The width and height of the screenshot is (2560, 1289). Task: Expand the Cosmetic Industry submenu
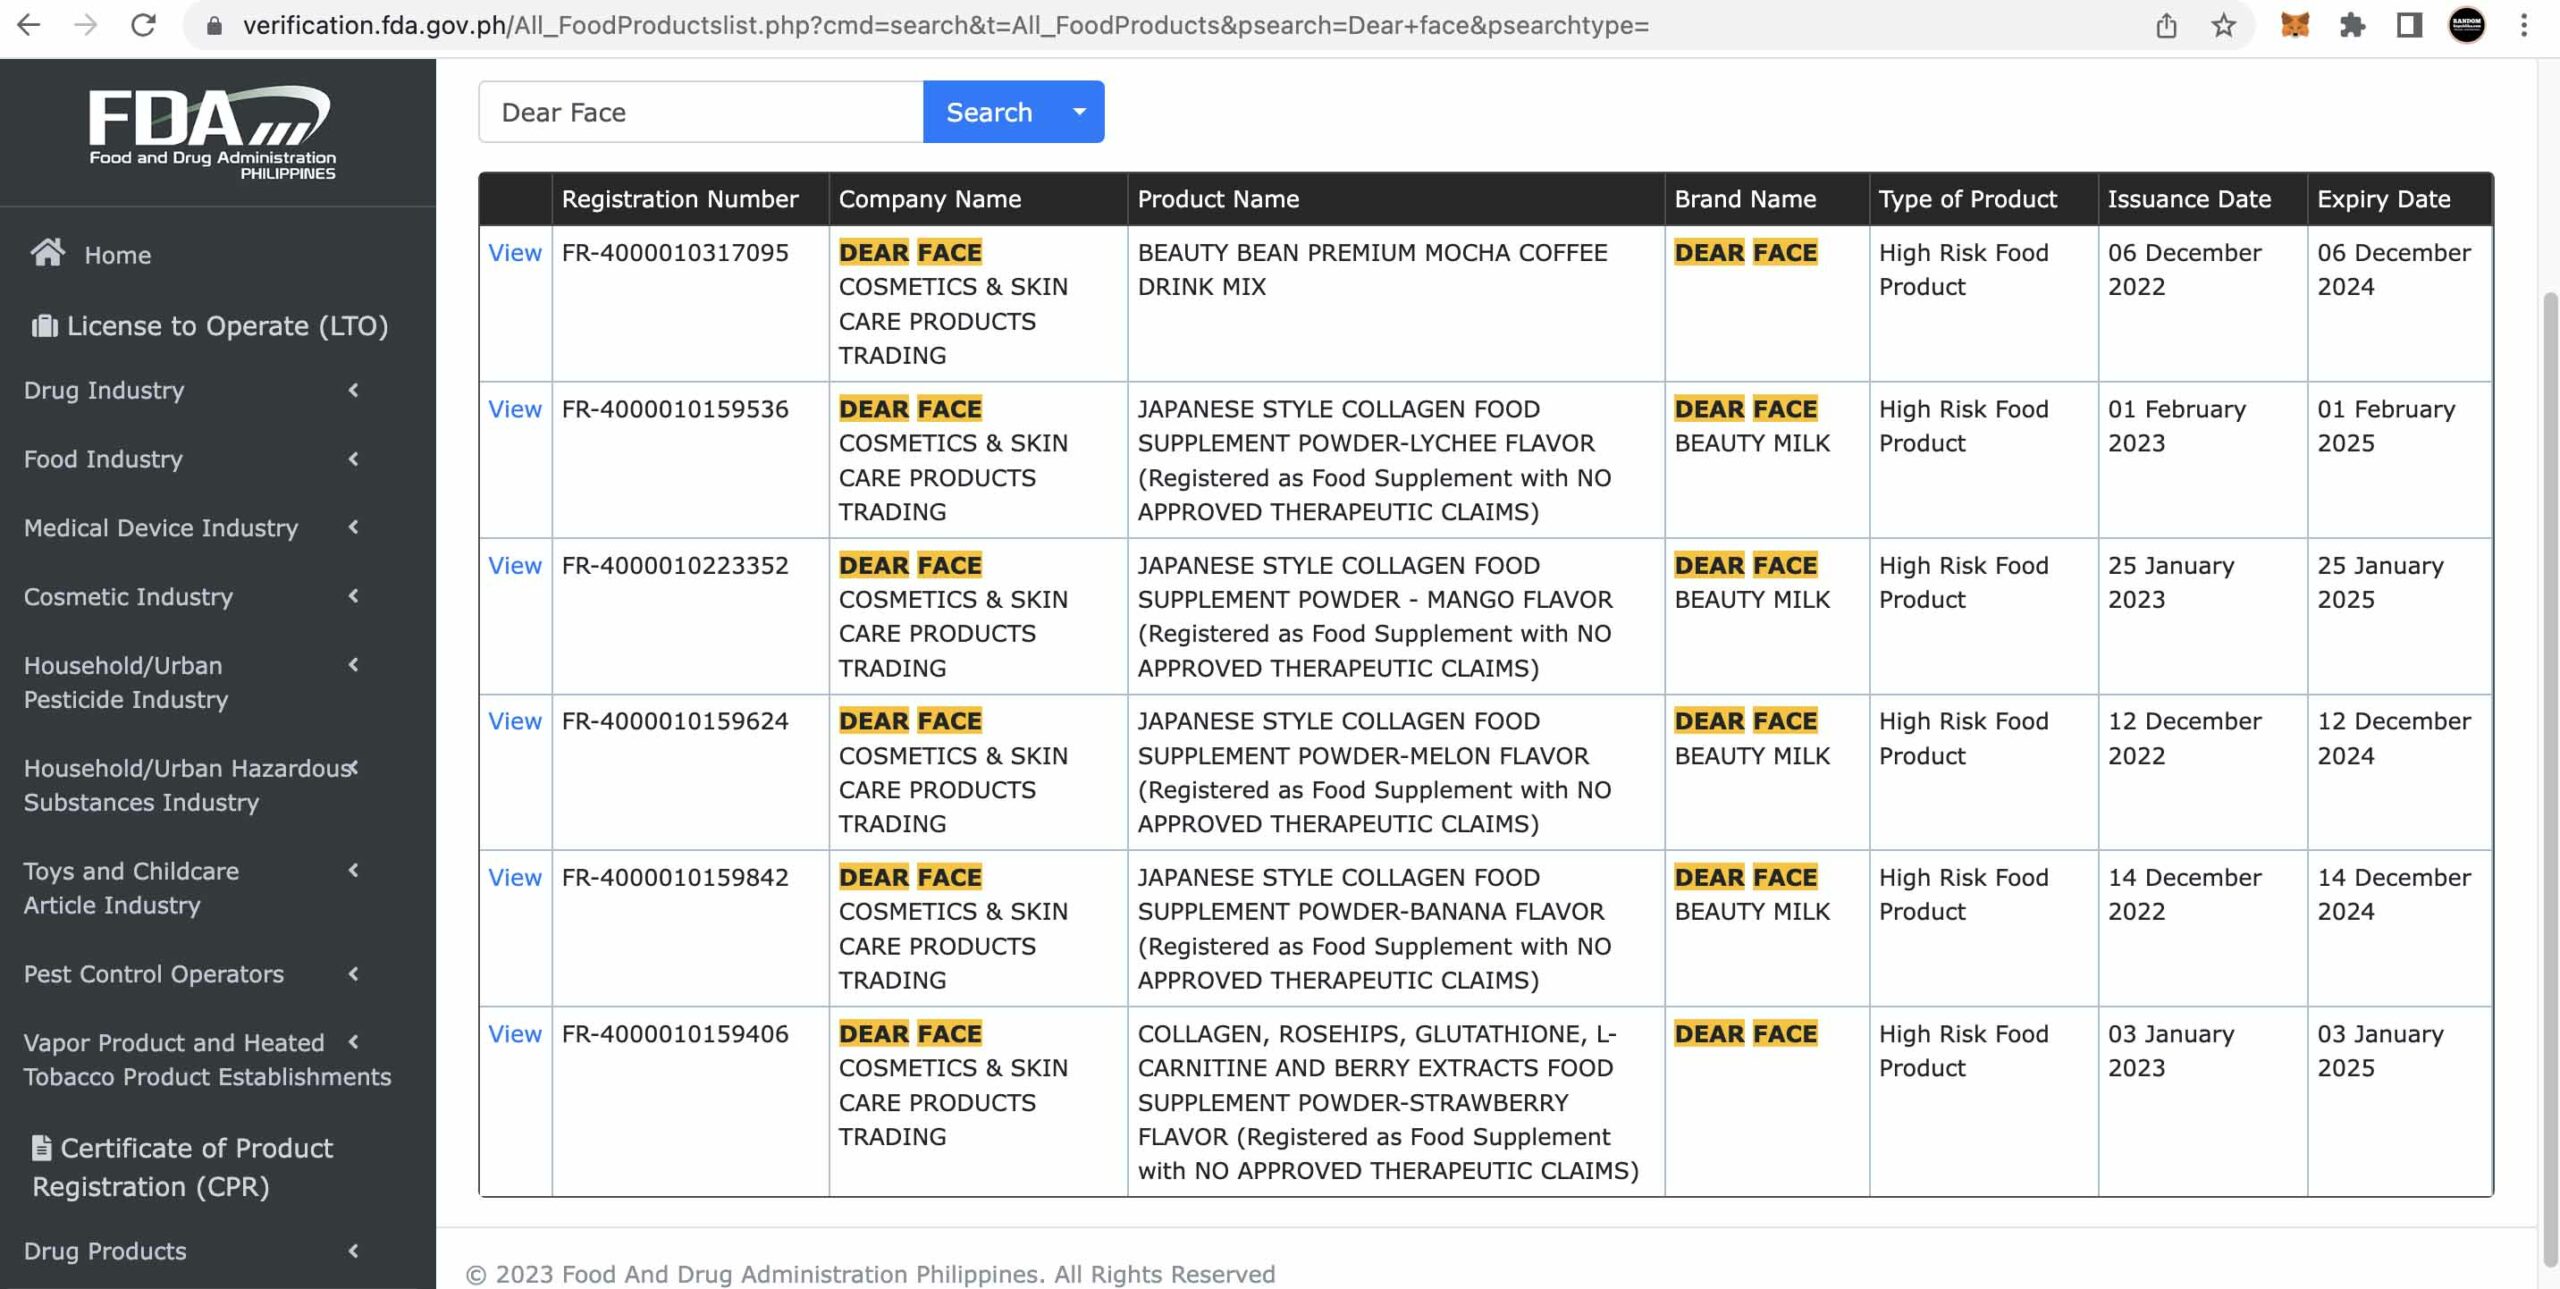click(x=188, y=597)
